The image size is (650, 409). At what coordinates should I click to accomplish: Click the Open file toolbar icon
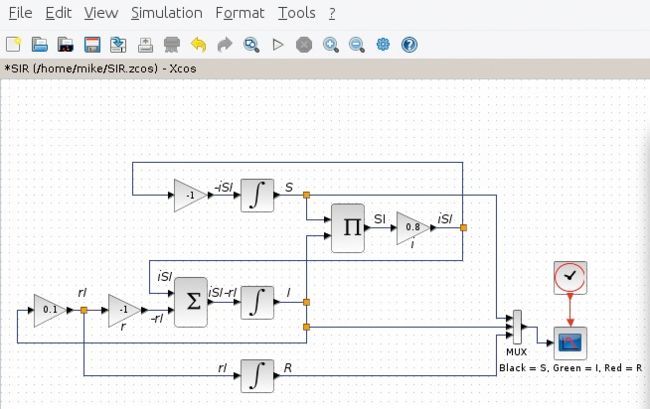39,44
